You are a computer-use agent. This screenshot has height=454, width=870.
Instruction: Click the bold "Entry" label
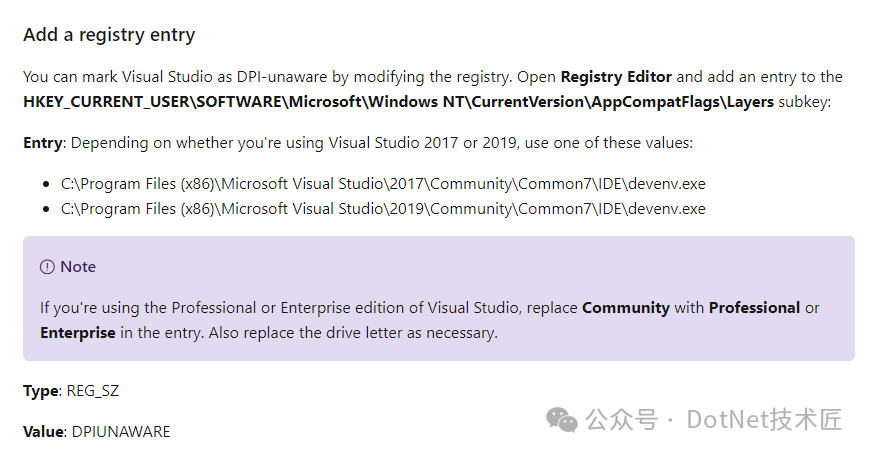(43, 143)
